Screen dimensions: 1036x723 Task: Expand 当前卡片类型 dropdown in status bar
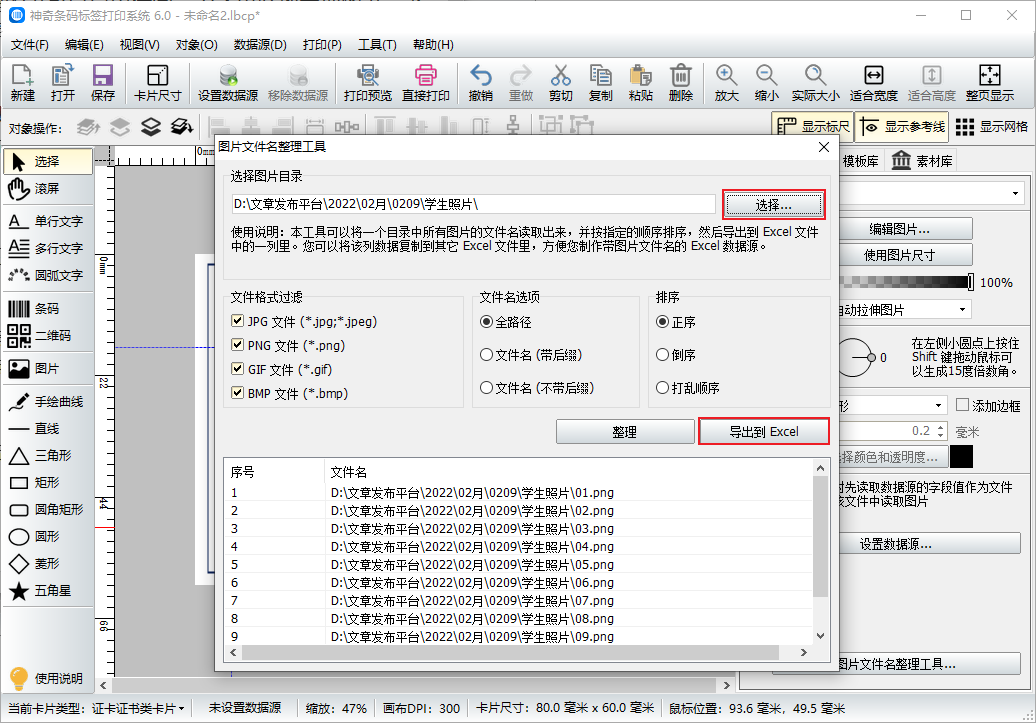181,708
